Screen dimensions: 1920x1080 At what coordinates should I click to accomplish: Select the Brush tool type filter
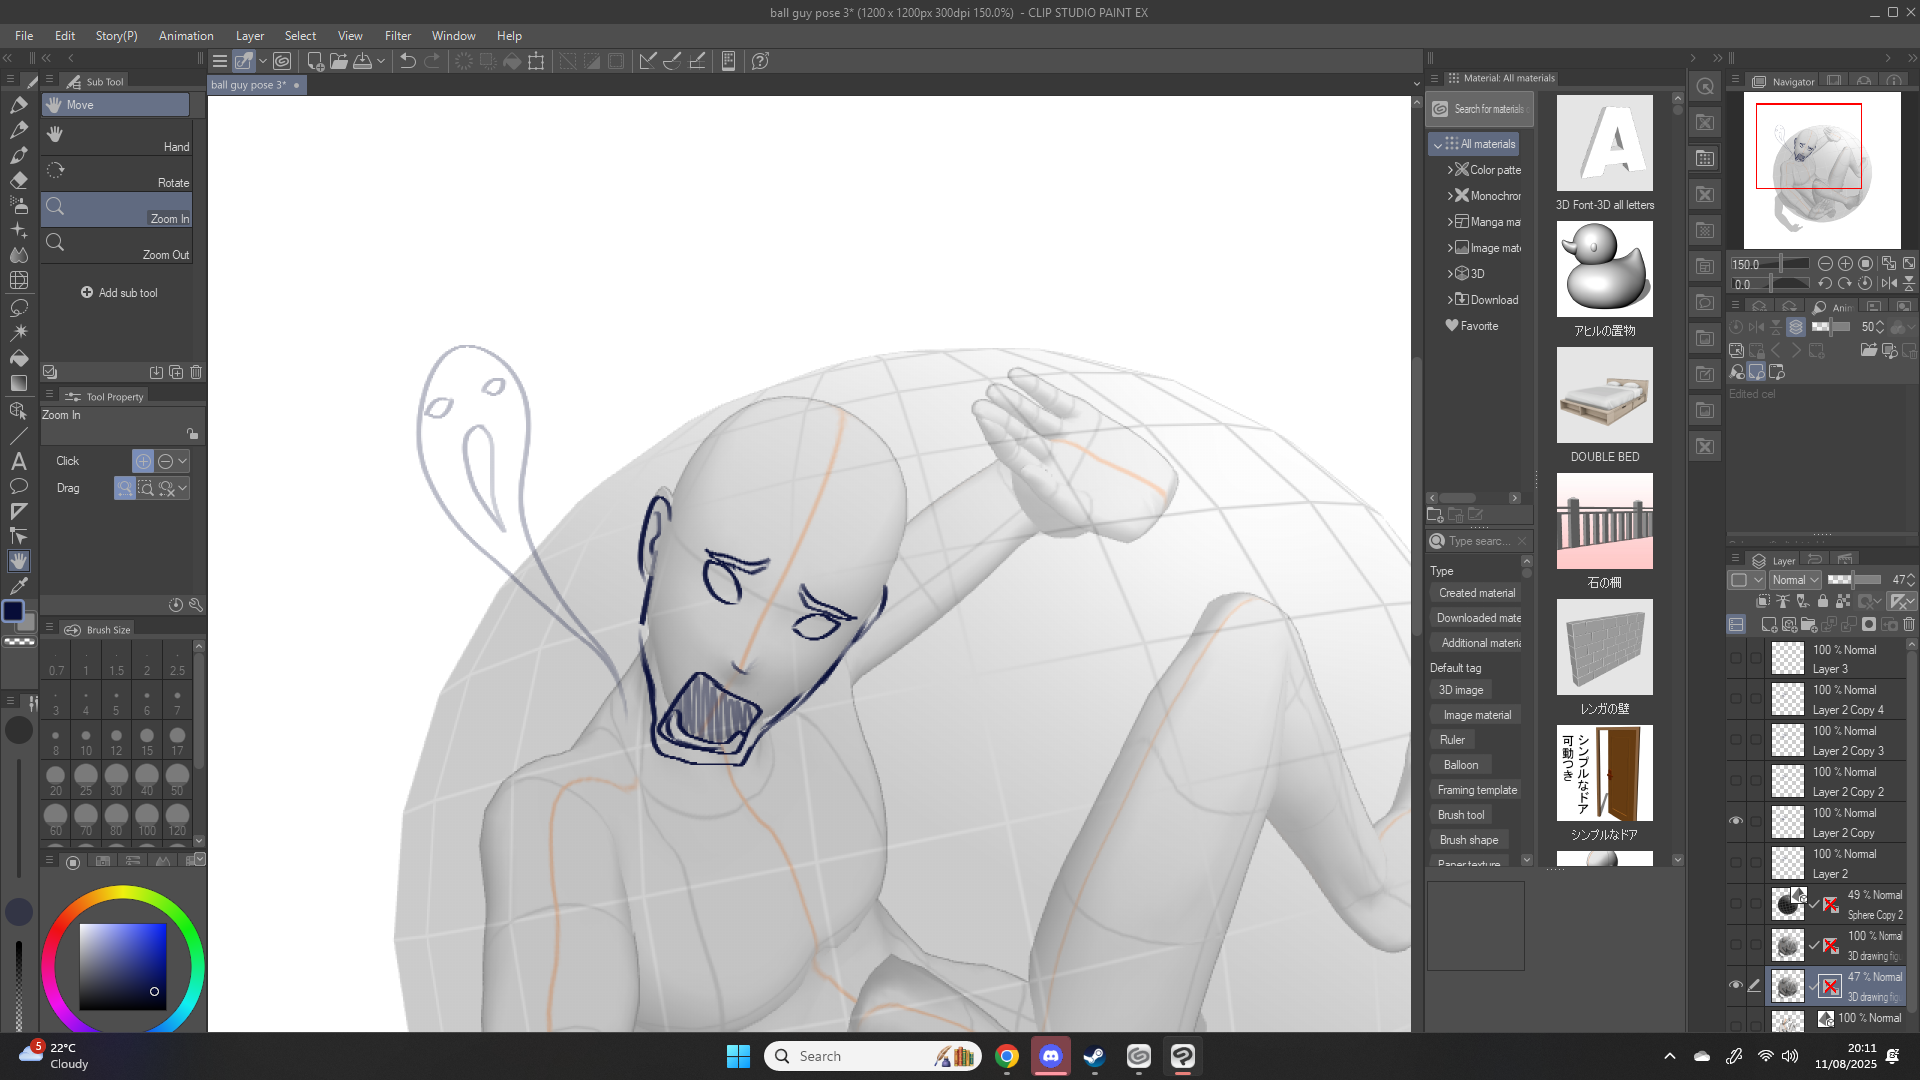[1461, 815]
